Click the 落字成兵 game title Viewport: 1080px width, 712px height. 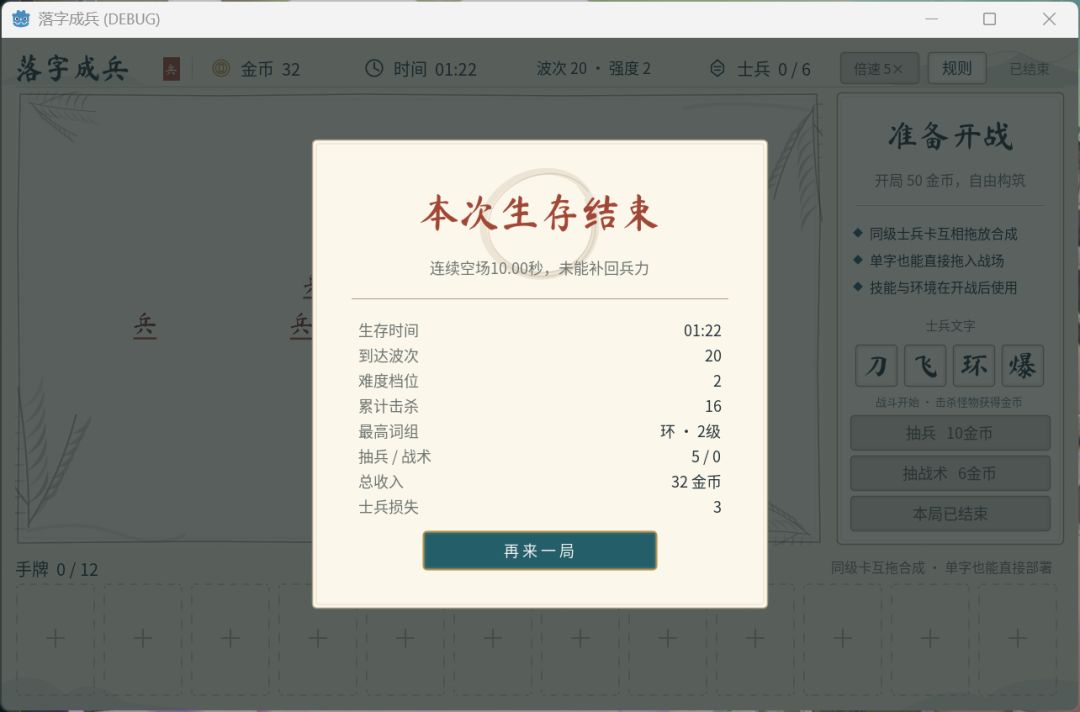tap(72, 68)
